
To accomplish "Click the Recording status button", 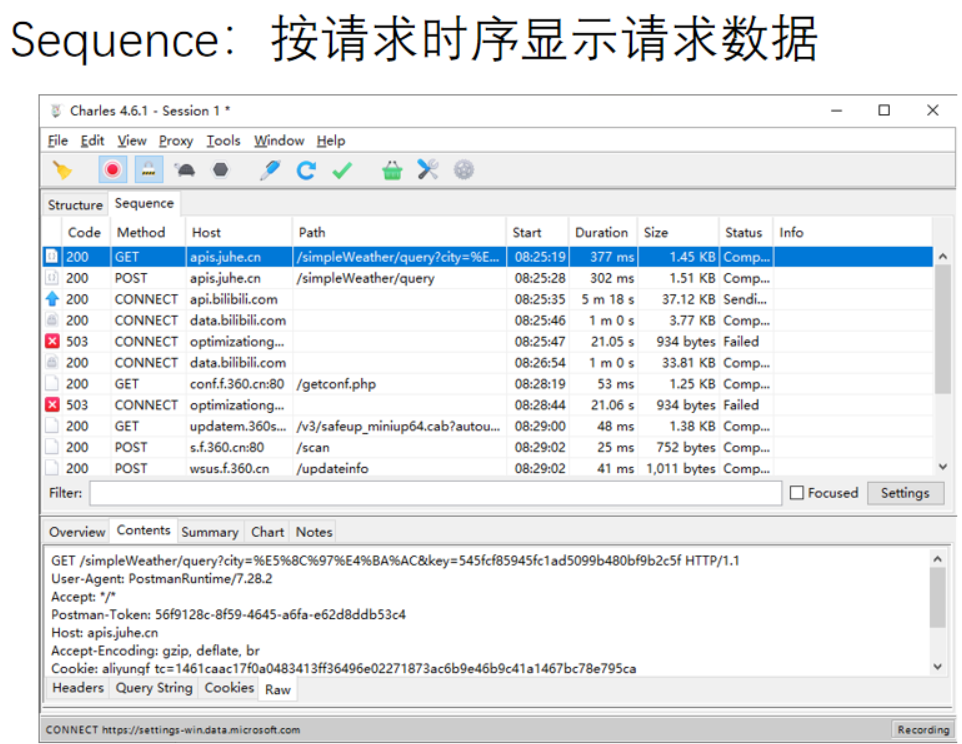I will [923, 729].
